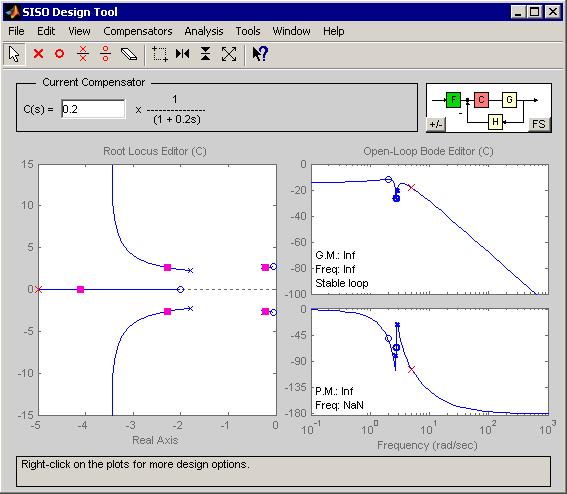
Task: Click the compensator gain input field
Action: tap(93, 109)
